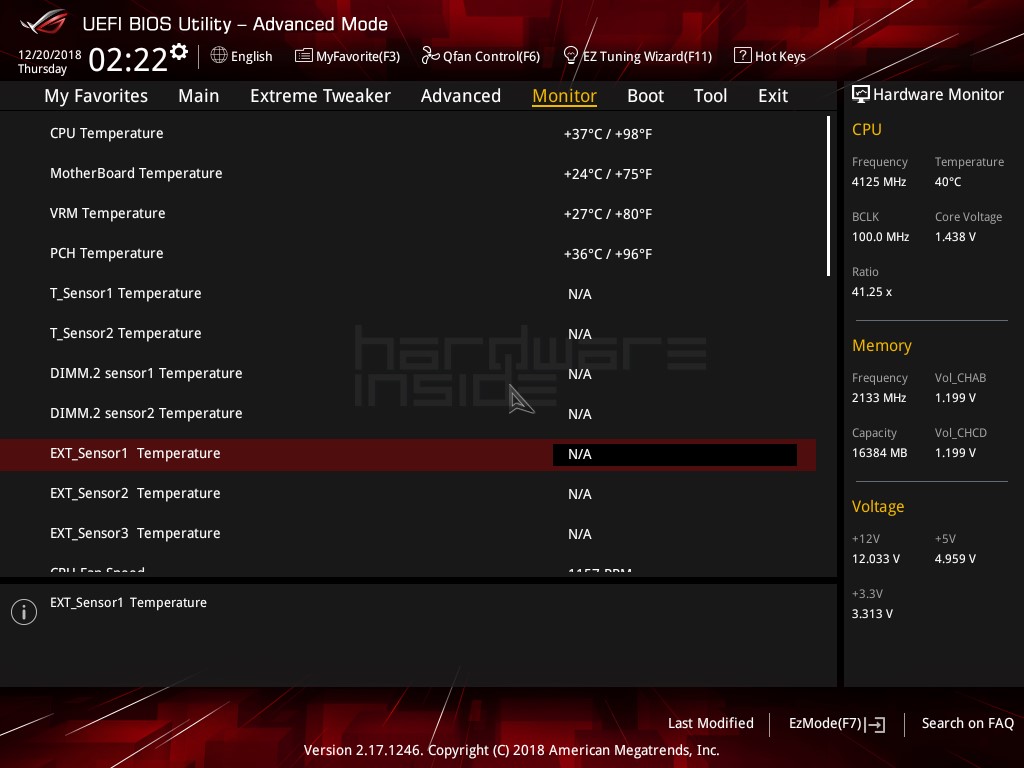Click the 41.25 x Ratio value
Viewport: 1024px width, 768px height.
(872, 292)
